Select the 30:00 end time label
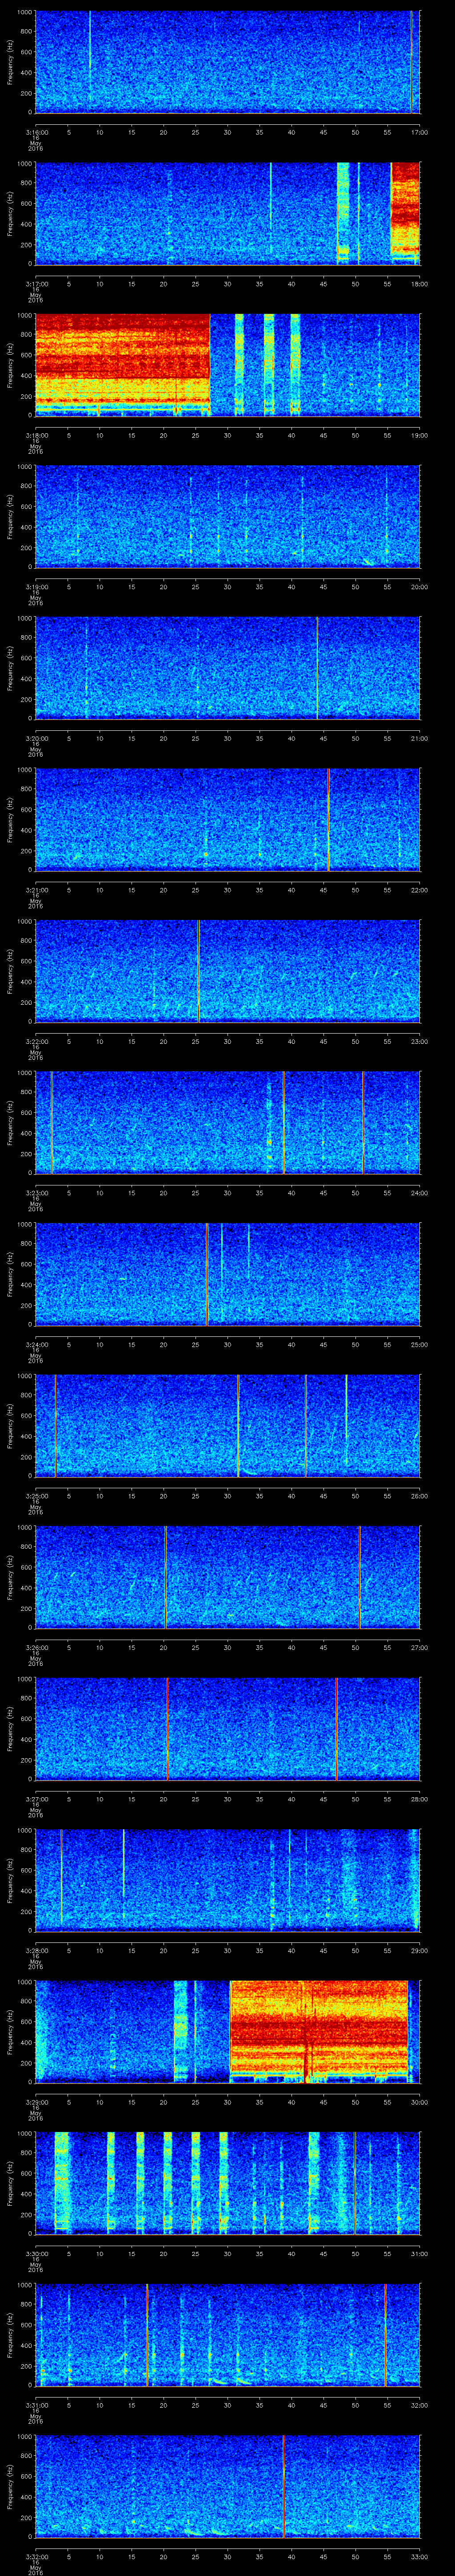The width and height of the screenshot is (455, 2576). point(419,2101)
